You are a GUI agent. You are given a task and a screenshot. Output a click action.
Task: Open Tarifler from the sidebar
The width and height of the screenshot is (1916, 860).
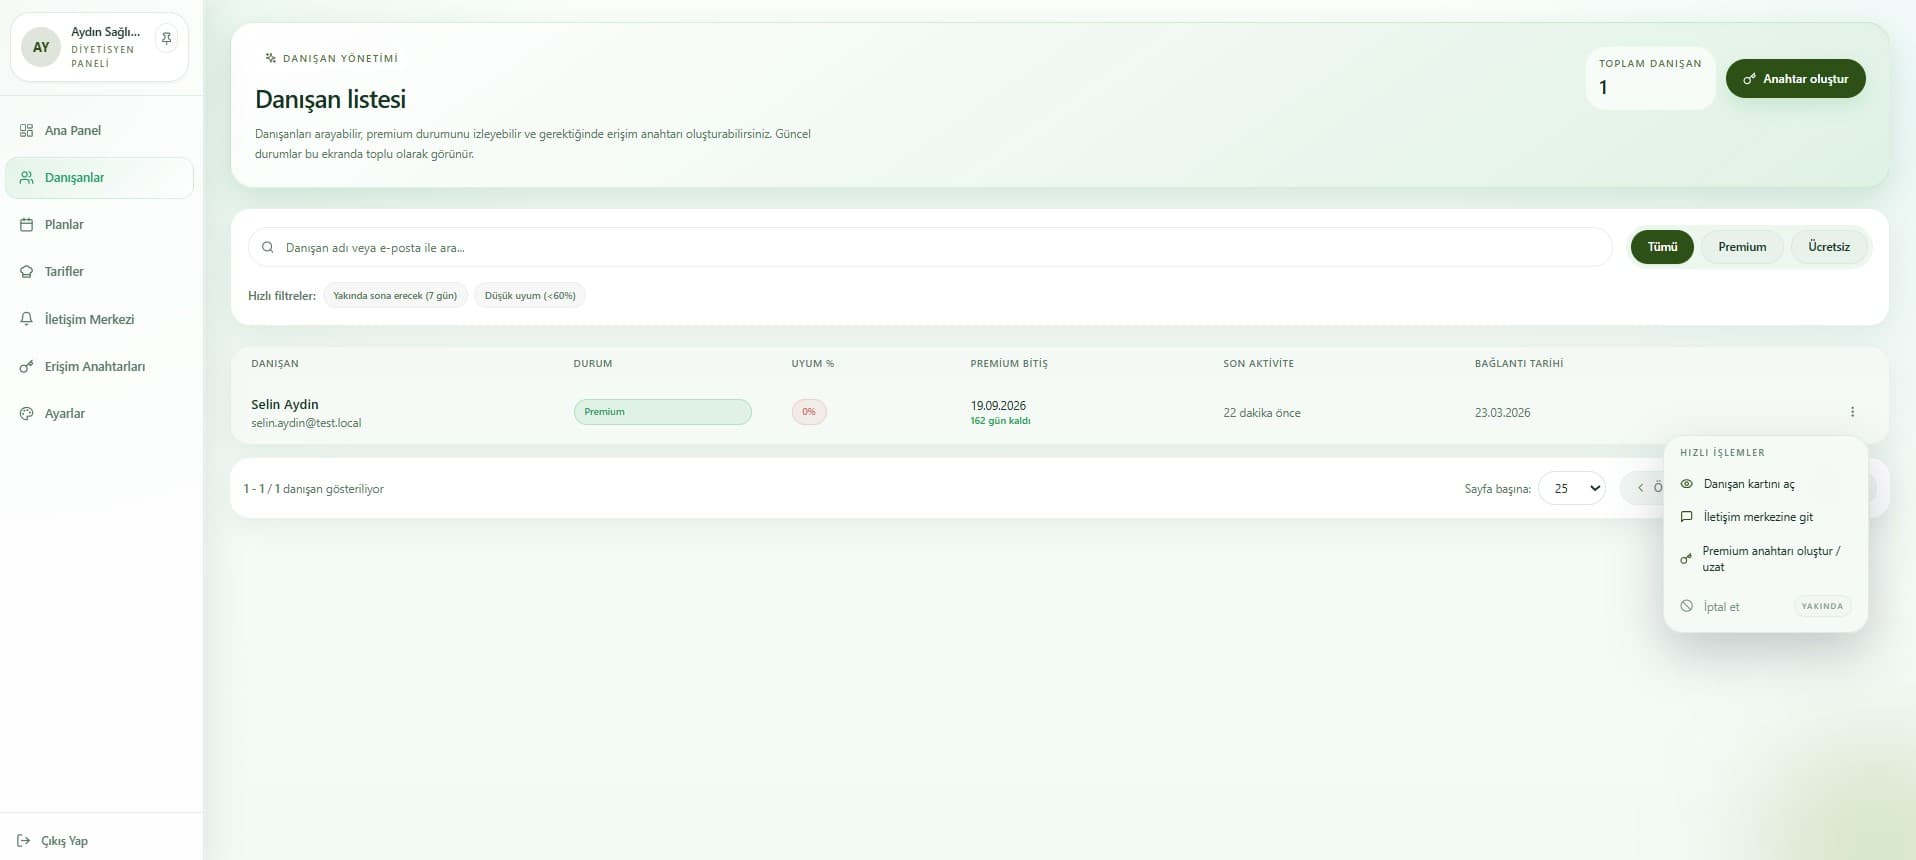(x=64, y=271)
